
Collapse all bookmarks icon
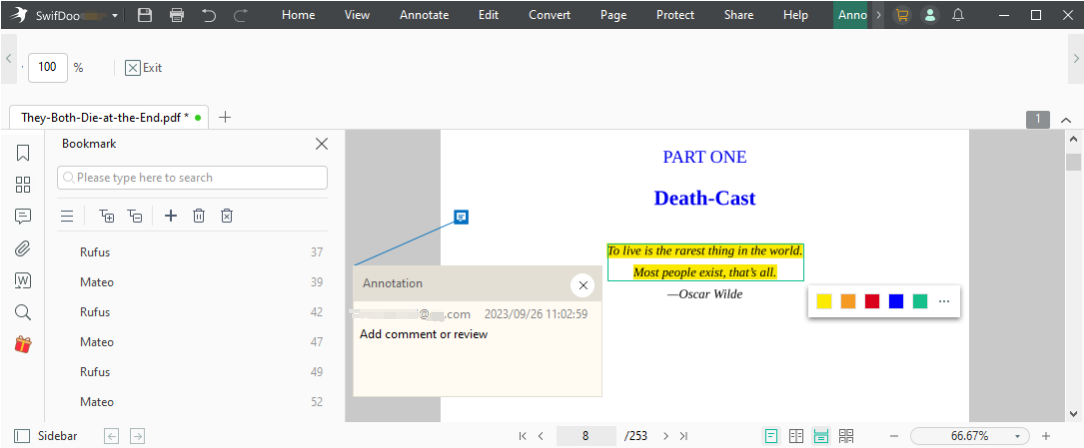(136, 216)
